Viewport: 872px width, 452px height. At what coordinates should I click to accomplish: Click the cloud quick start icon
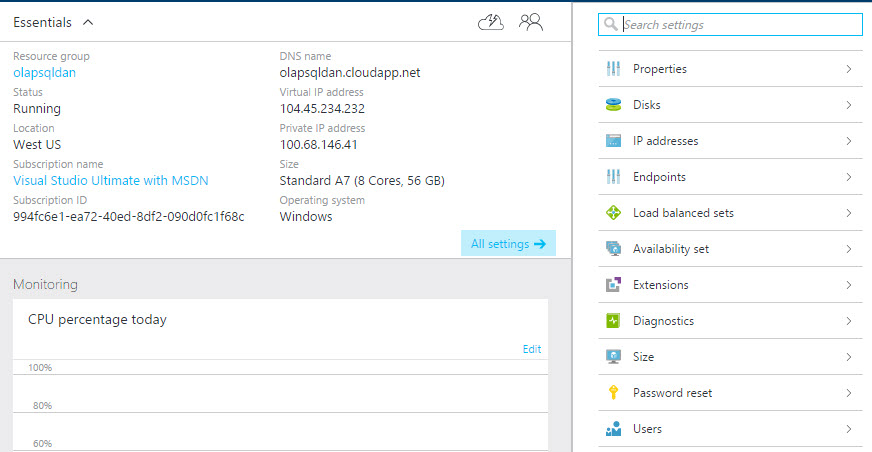click(x=491, y=22)
